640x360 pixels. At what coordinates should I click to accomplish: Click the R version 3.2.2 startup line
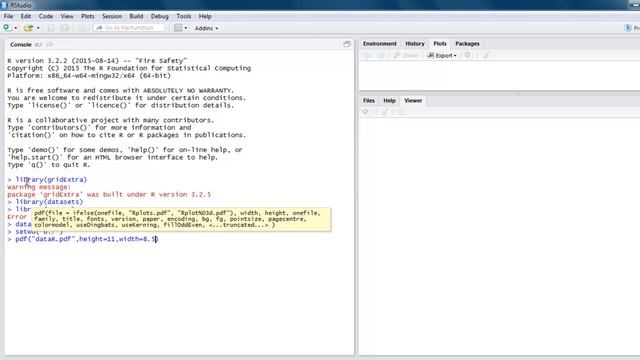(97, 61)
